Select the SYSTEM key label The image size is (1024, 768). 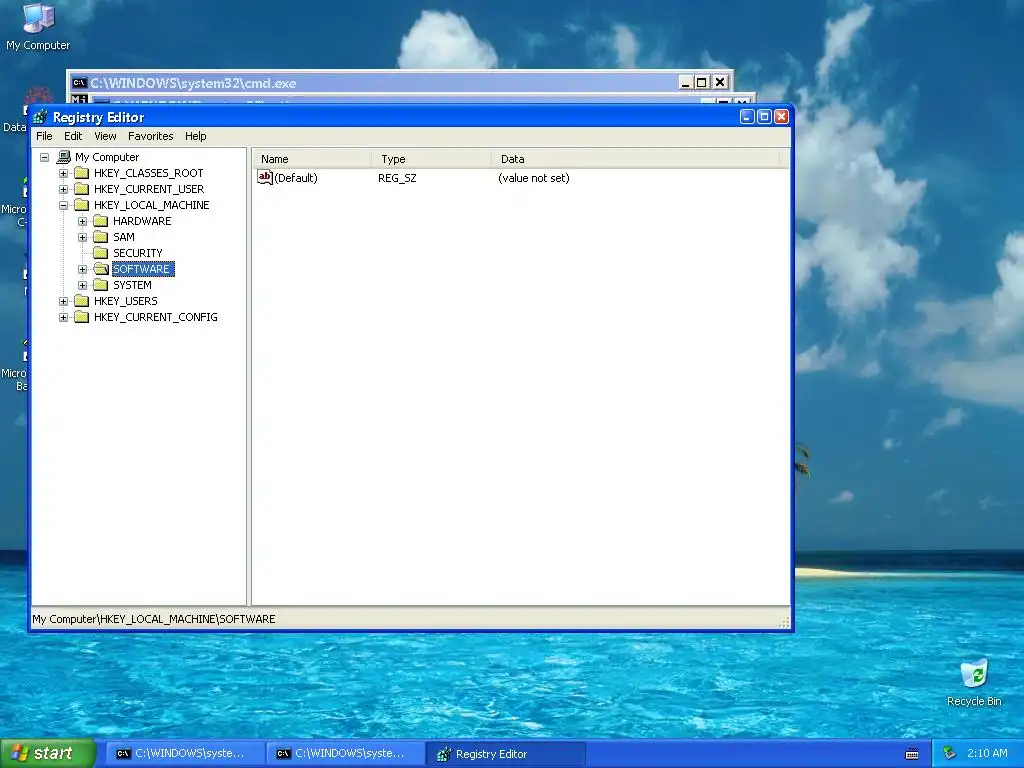click(x=132, y=285)
